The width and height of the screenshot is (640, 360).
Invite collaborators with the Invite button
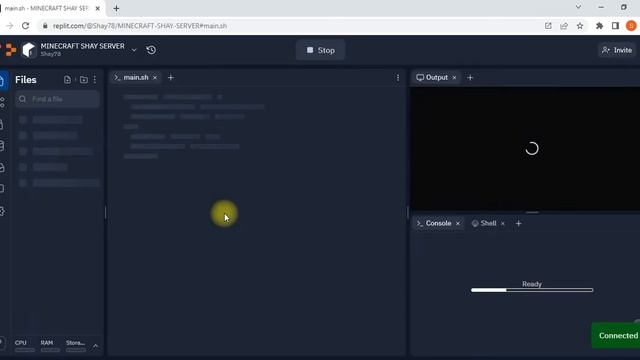(x=617, y=50)
